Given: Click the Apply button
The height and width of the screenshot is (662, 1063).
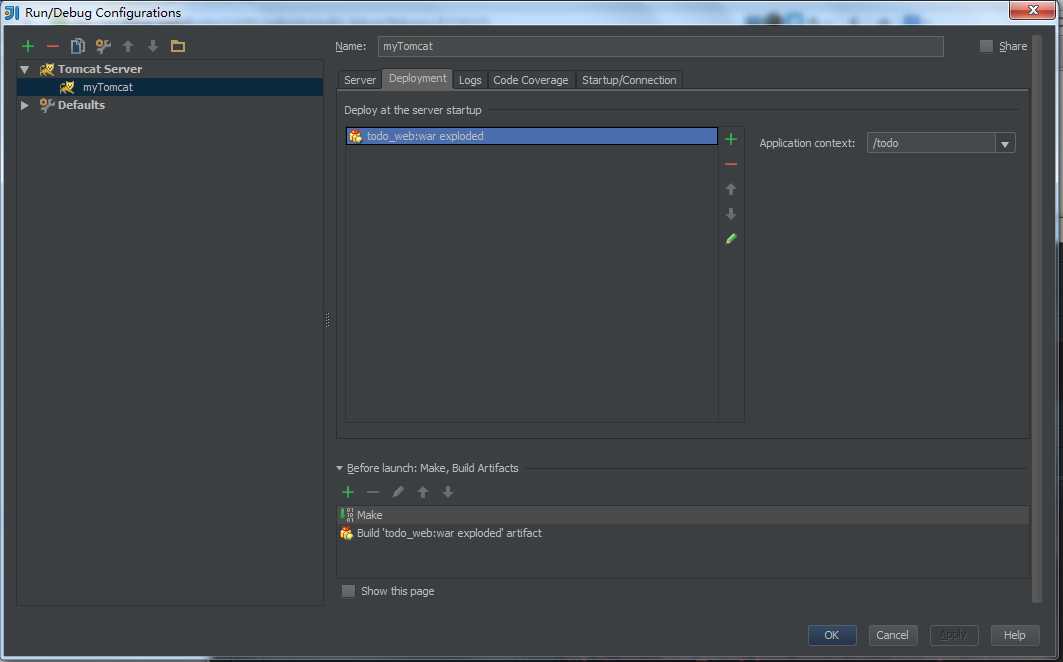Looking at the screenshot, I should click(954, 636).
